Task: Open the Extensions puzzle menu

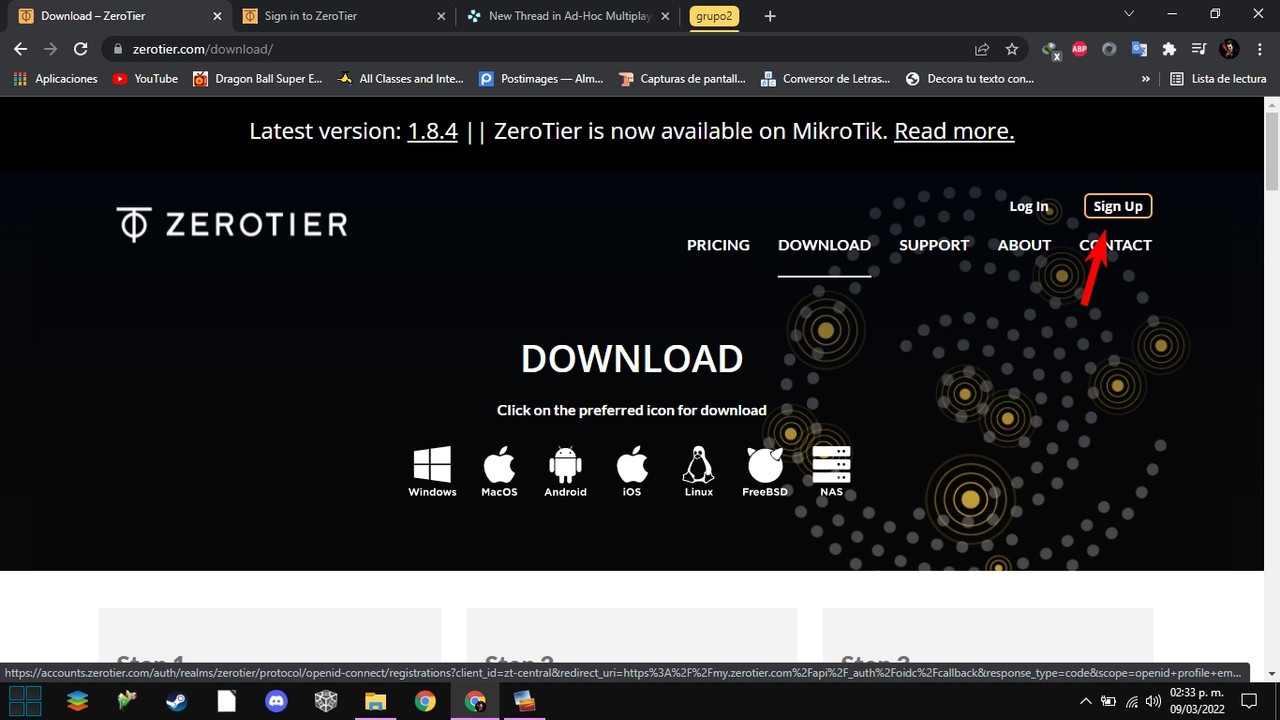Action: coord(1169,49)
